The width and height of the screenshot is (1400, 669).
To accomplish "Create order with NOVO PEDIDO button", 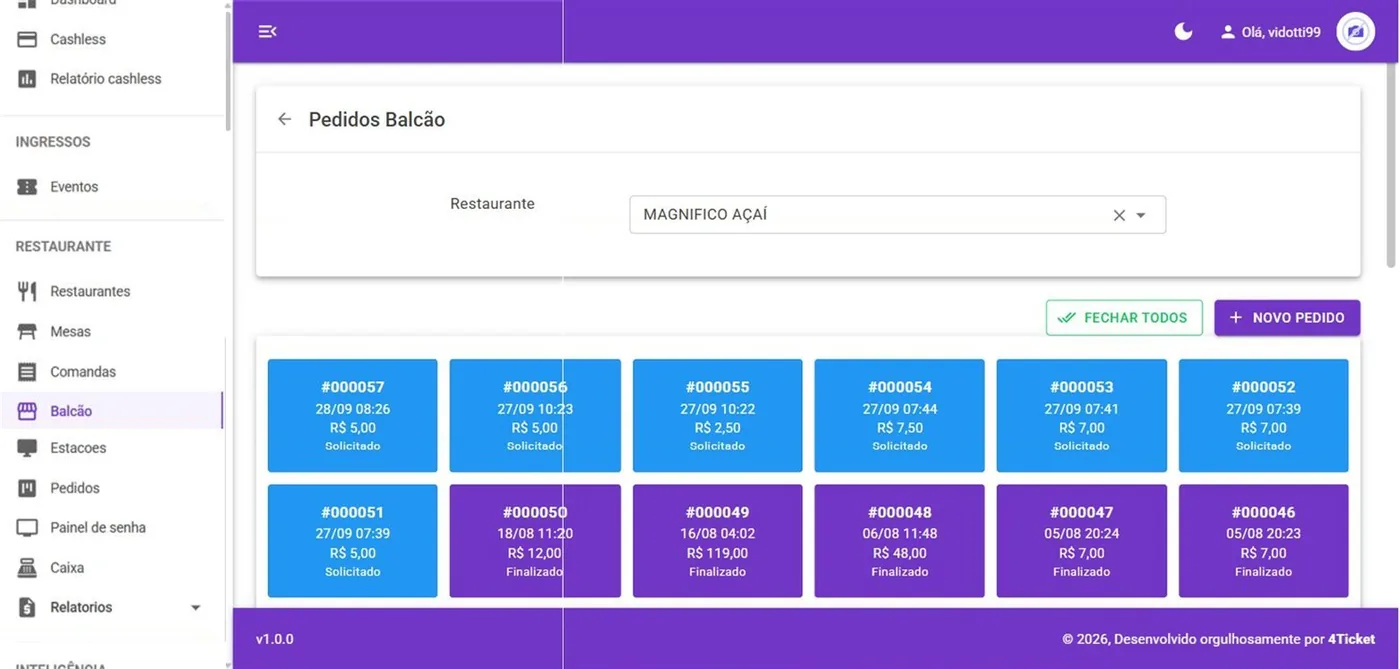I will pos(1287,318).
